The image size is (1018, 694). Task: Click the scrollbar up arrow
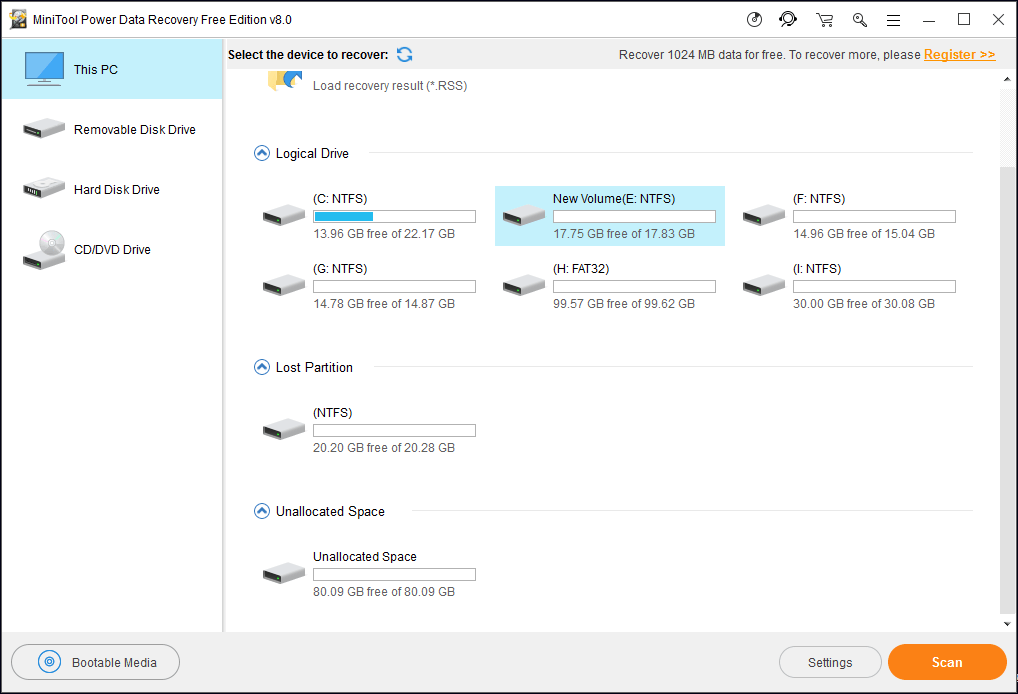(1008, 79)
